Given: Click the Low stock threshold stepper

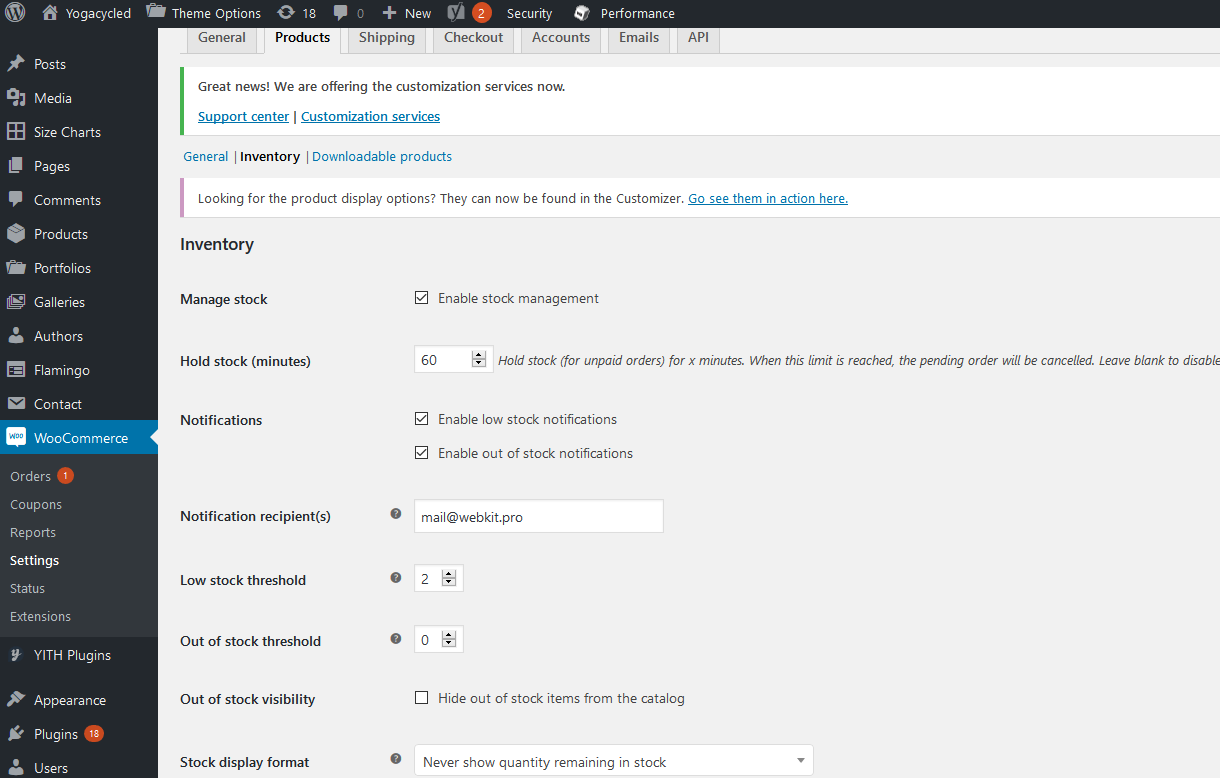Looking at the screenshot, I should click(x=449, y=579).
